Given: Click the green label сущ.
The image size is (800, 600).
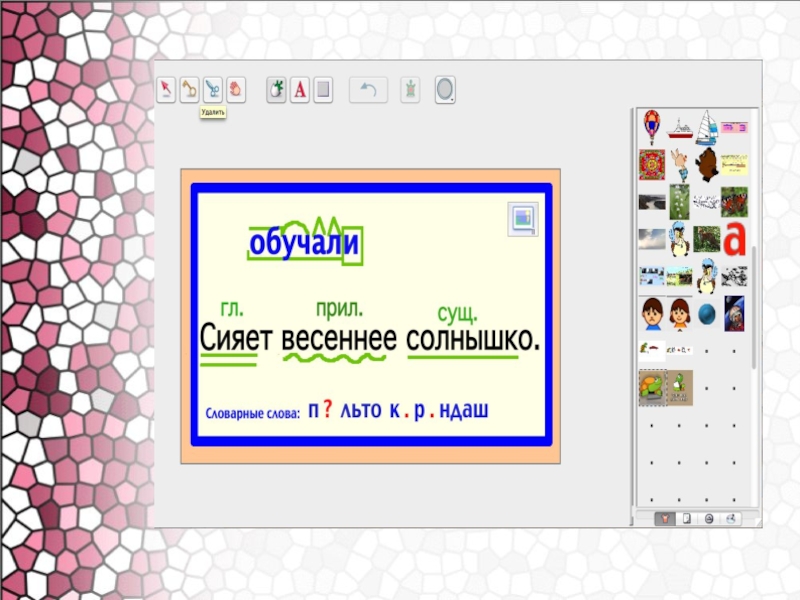Looking at the screenshot, I should click(x=458, y=314).
